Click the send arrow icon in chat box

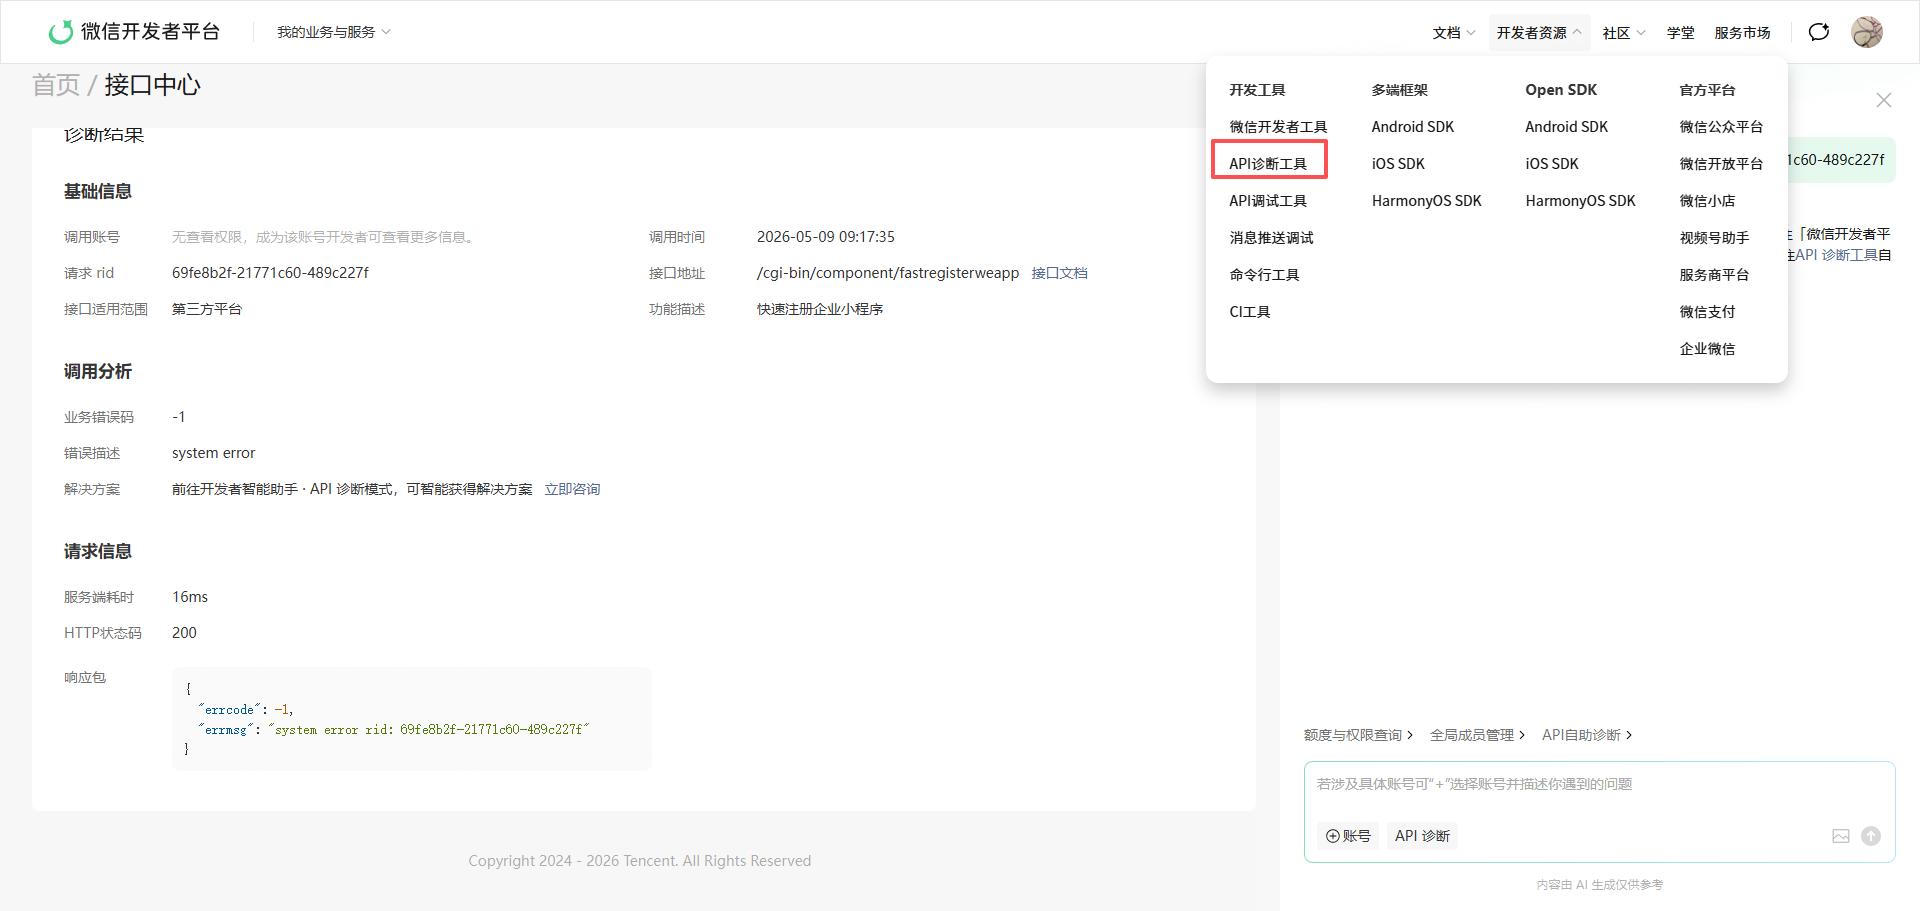(1871, 836)
